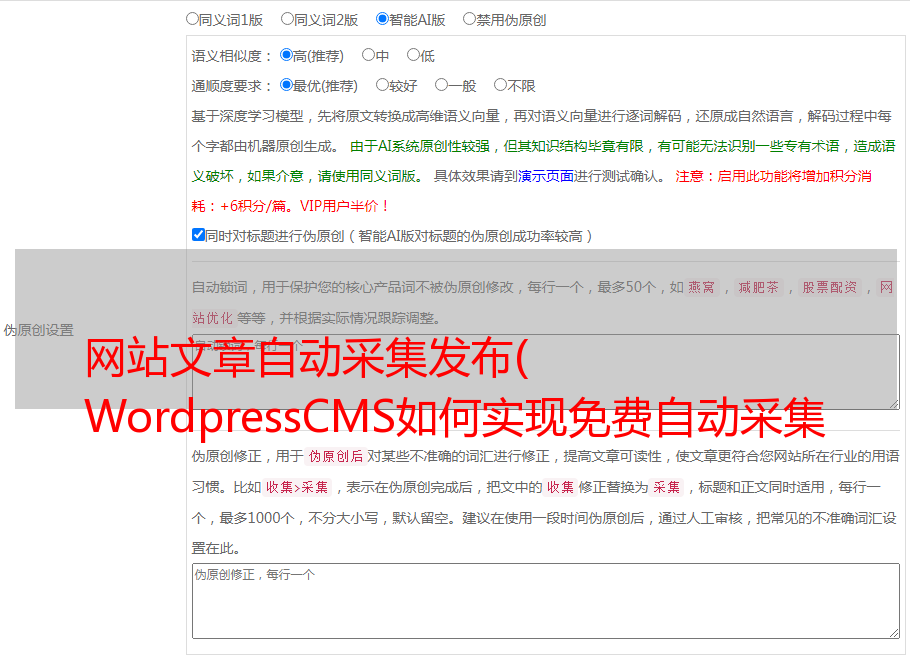Click the 通顺度要求 label

(232, 87)
